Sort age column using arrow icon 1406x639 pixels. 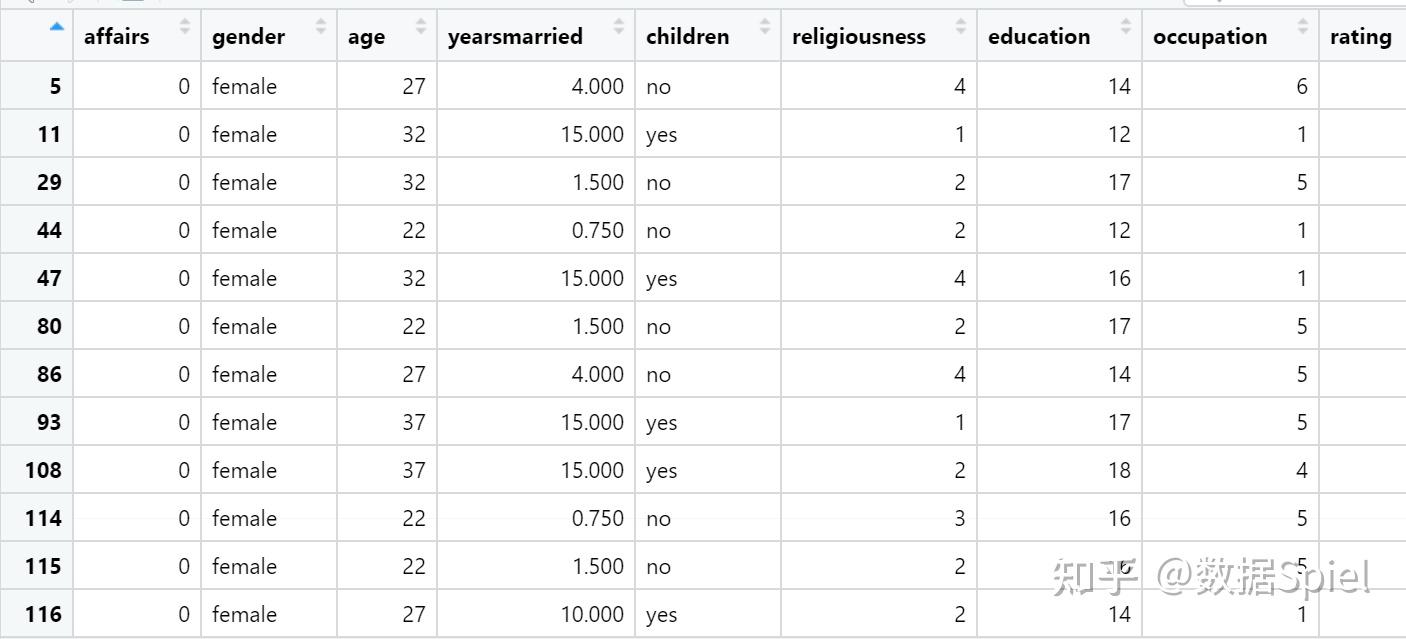[x=421, y=26]
